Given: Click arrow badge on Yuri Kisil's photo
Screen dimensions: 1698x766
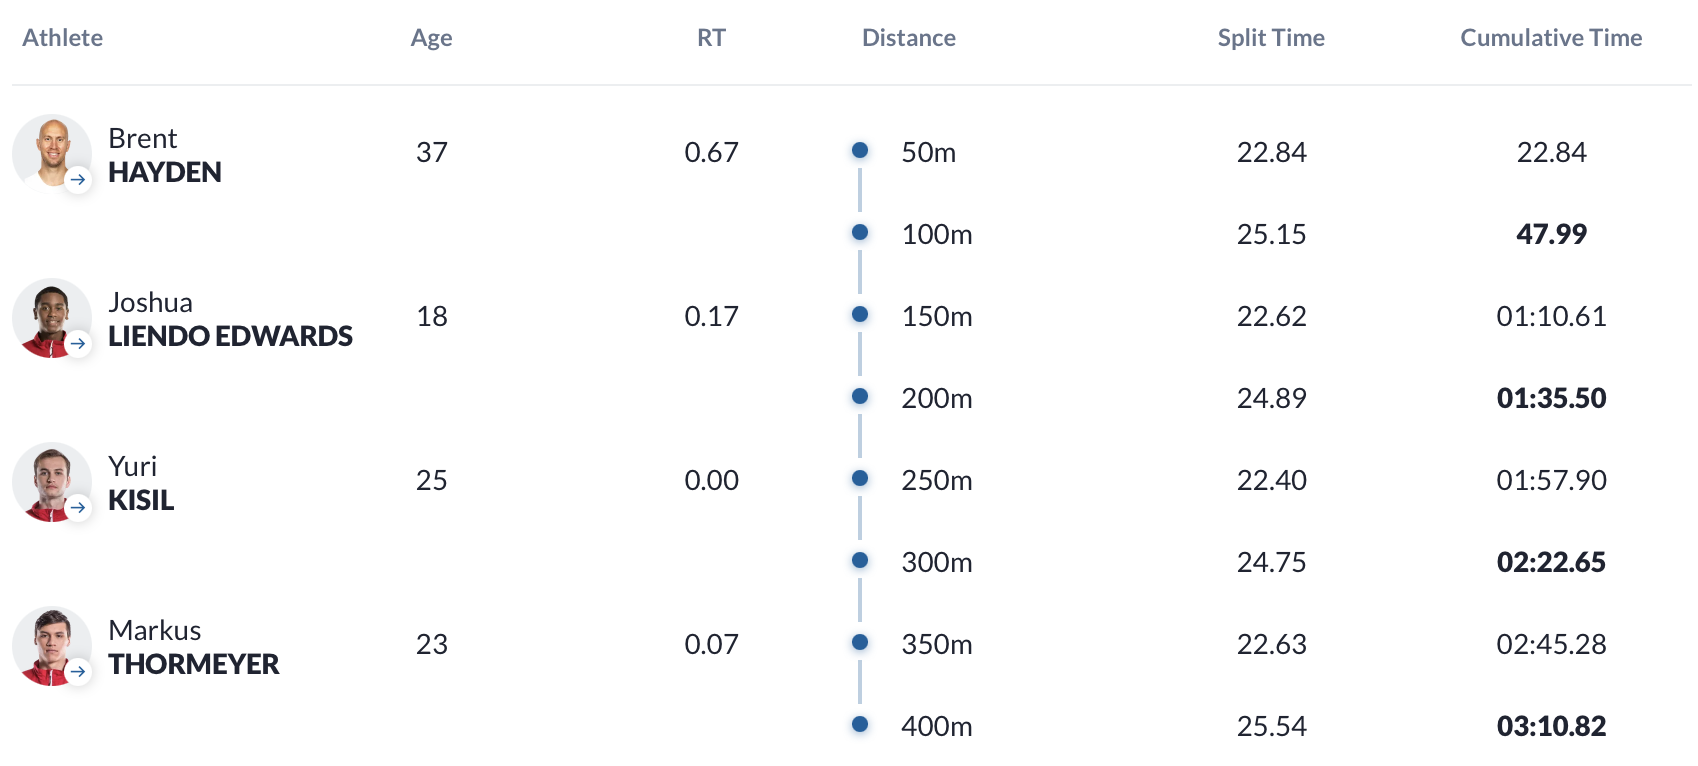Looking at the screenshot, I should click(x=79, y=508).
